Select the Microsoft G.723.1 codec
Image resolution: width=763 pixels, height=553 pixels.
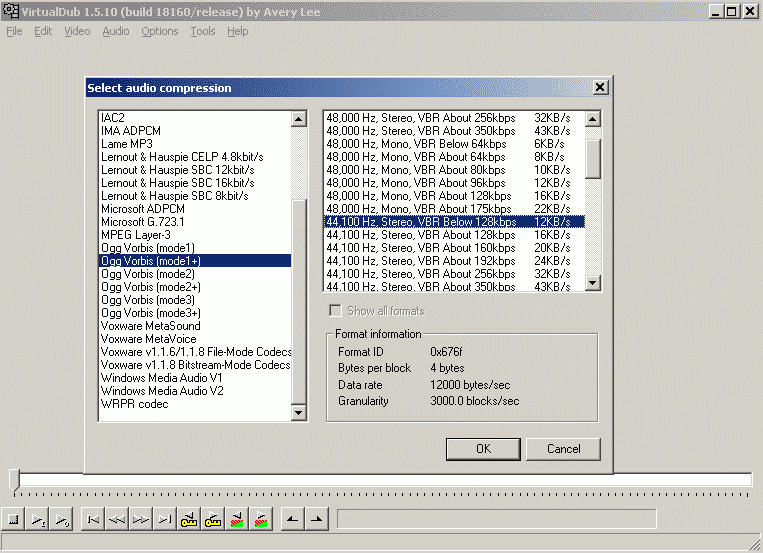pos(195,222)
